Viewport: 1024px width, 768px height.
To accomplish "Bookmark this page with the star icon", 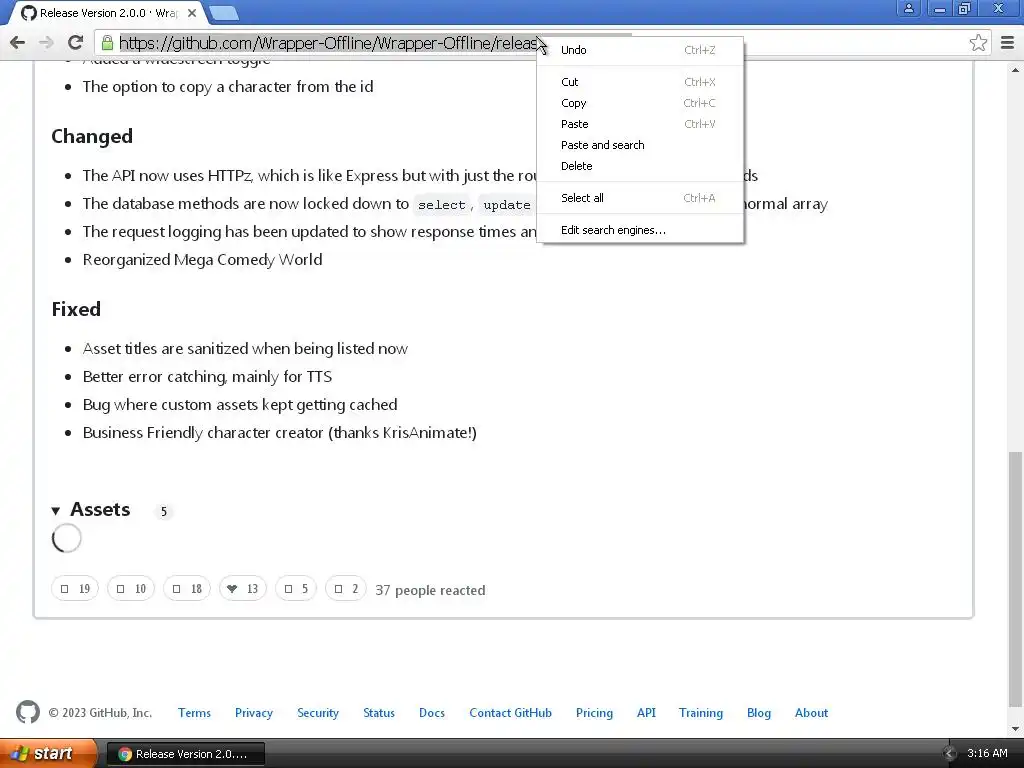I will tap(978, 43).
